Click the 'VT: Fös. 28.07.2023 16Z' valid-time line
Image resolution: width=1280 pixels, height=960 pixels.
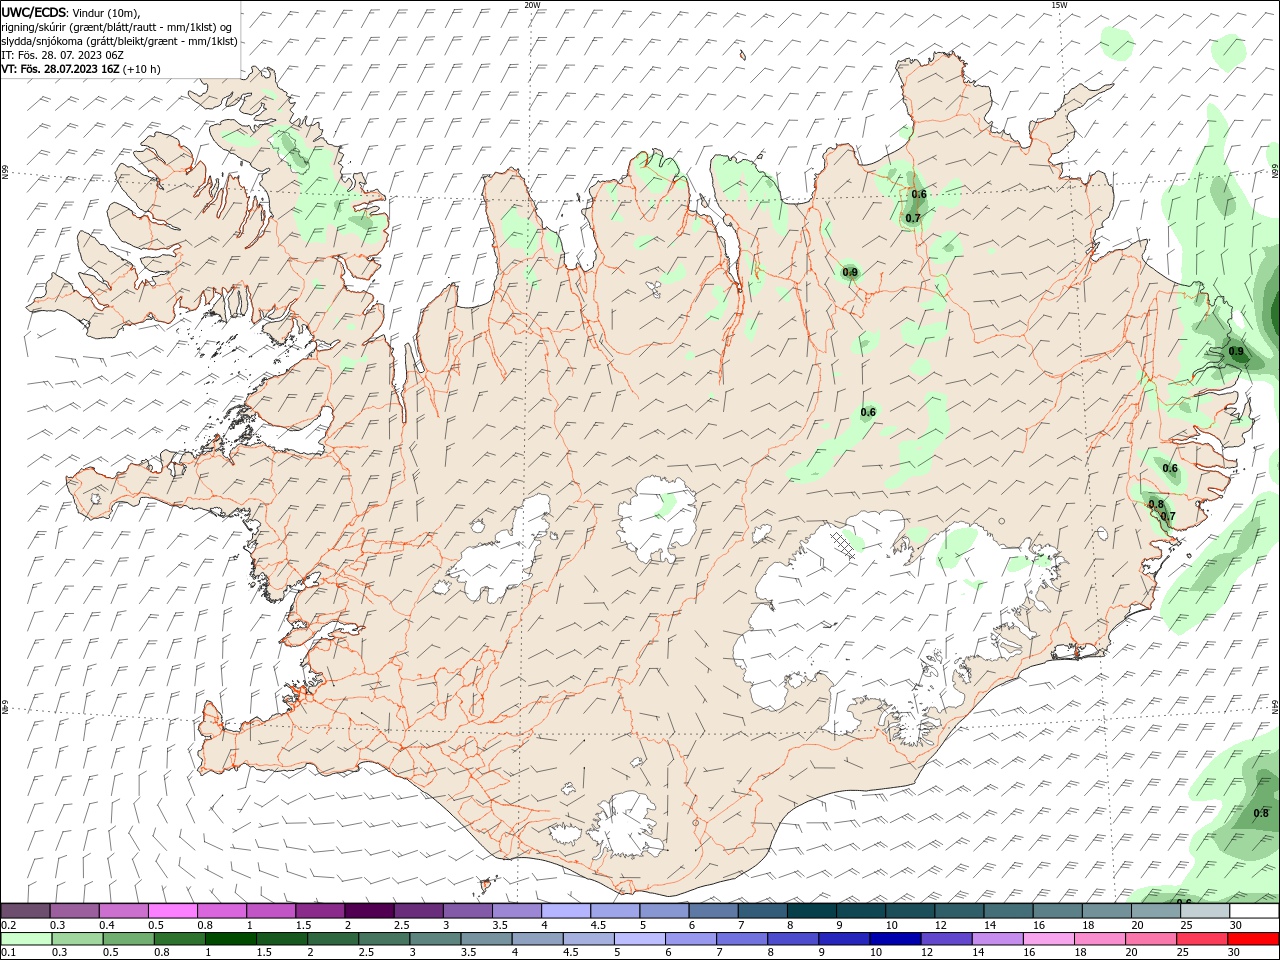[x=62, y=69]
